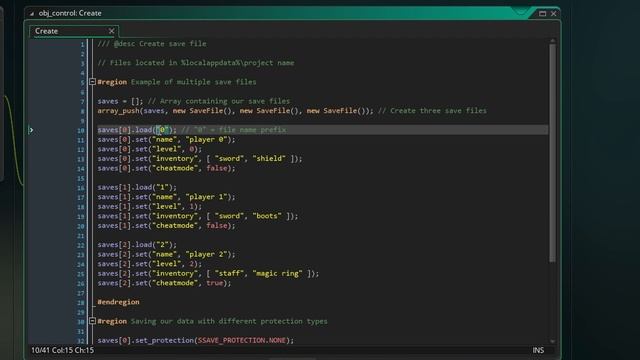
Task: Click the localappdata comment line
Action: point(196,63)
